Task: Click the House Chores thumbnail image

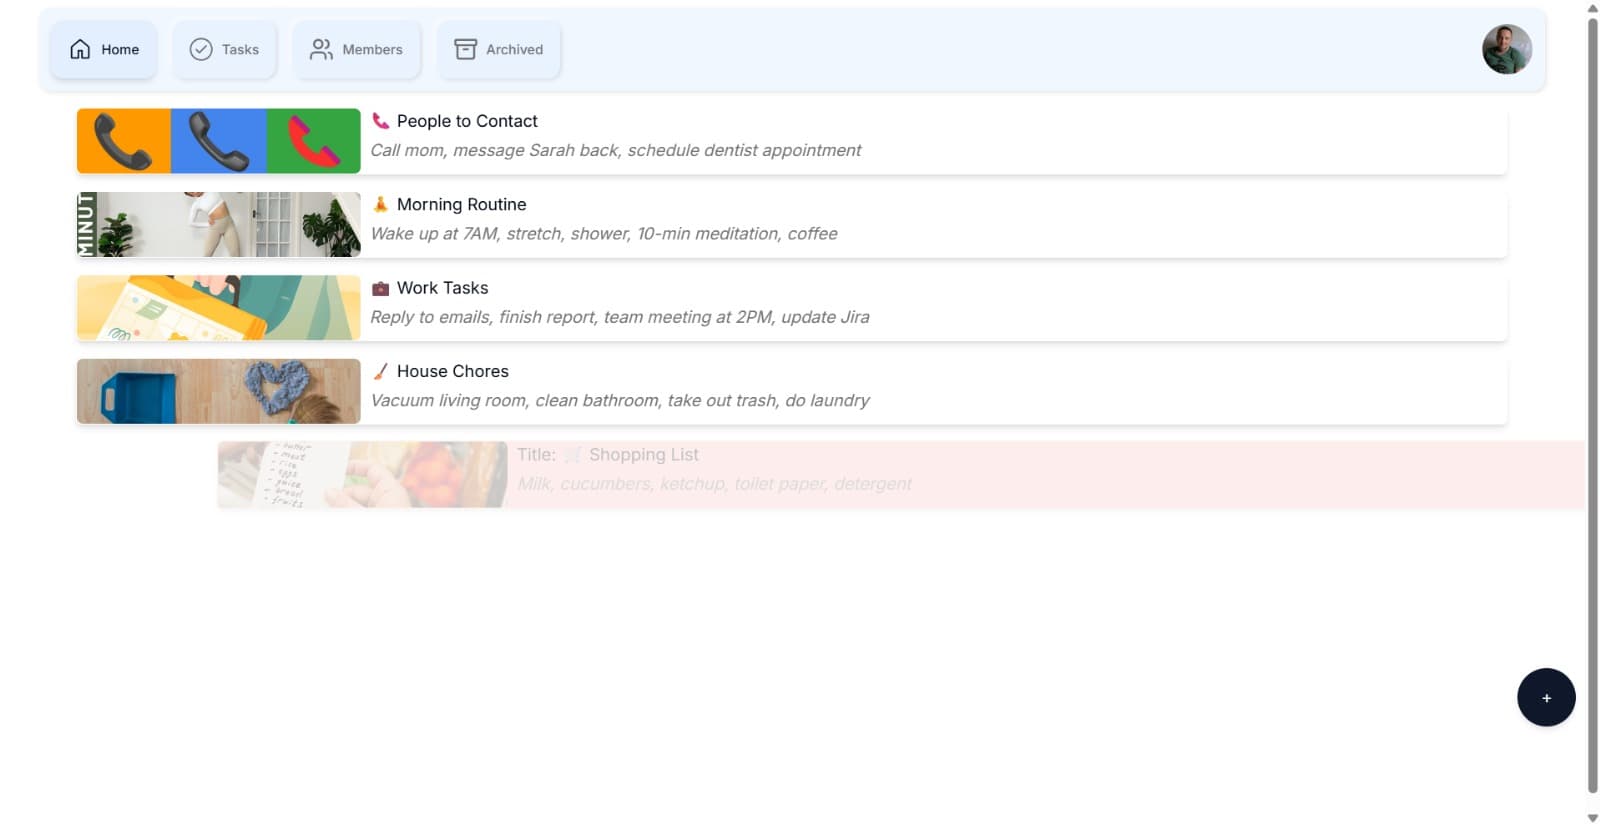Action: pos(218,391)
